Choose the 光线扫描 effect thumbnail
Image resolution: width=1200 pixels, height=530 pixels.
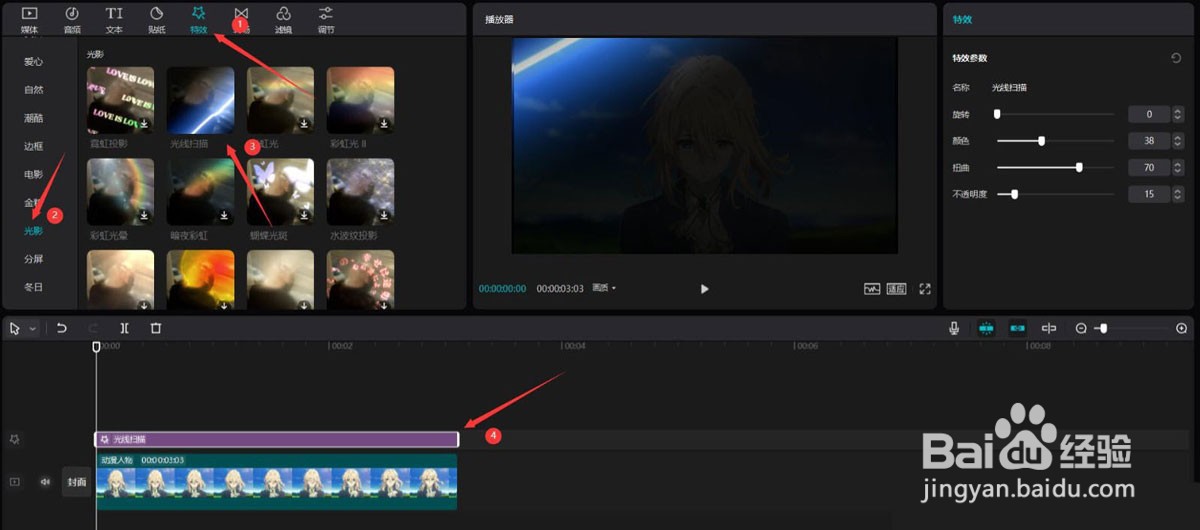pyautogui.click(x=200, y=100)
